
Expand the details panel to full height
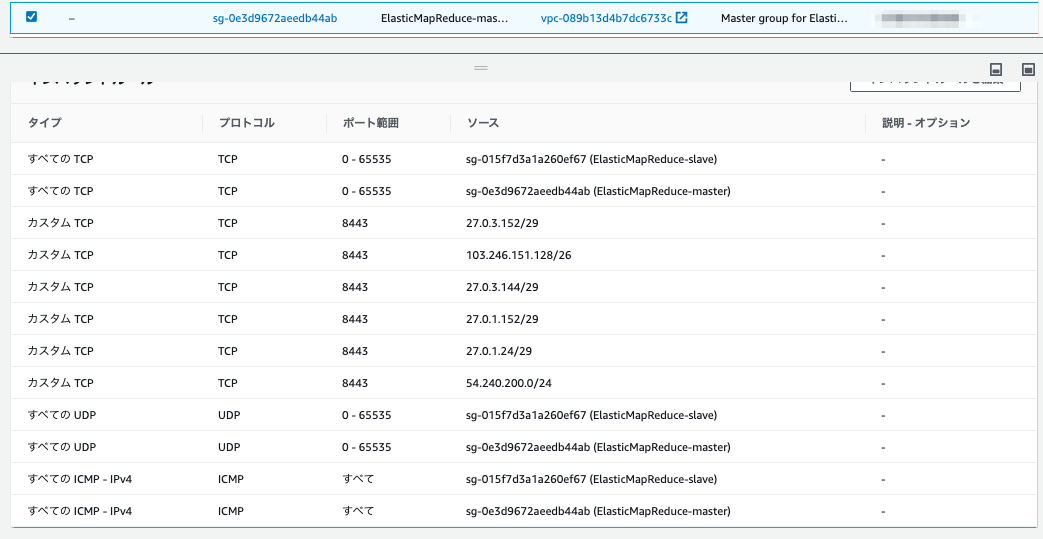[x=1028, y=69]
